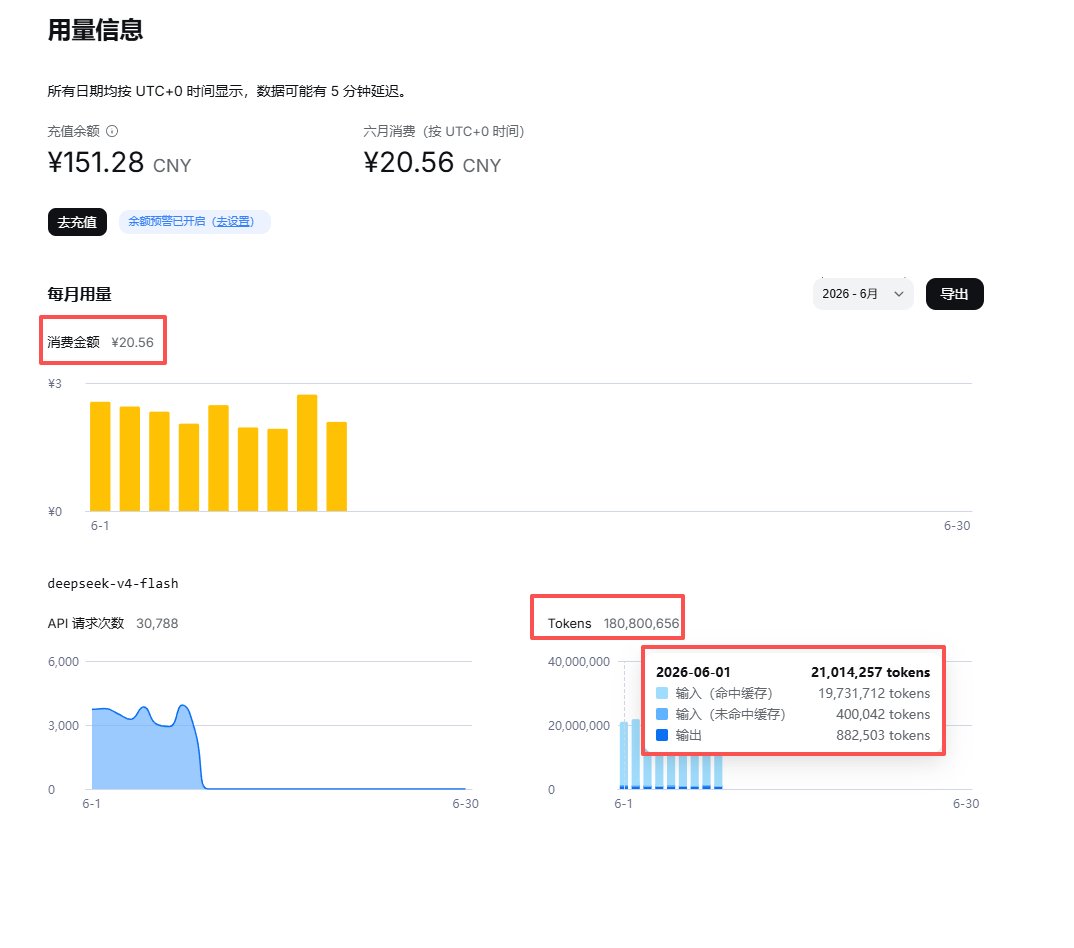Click the 导出 export button
The width and height of the screenshot is (1074, 948).
(x=954, y=294)
